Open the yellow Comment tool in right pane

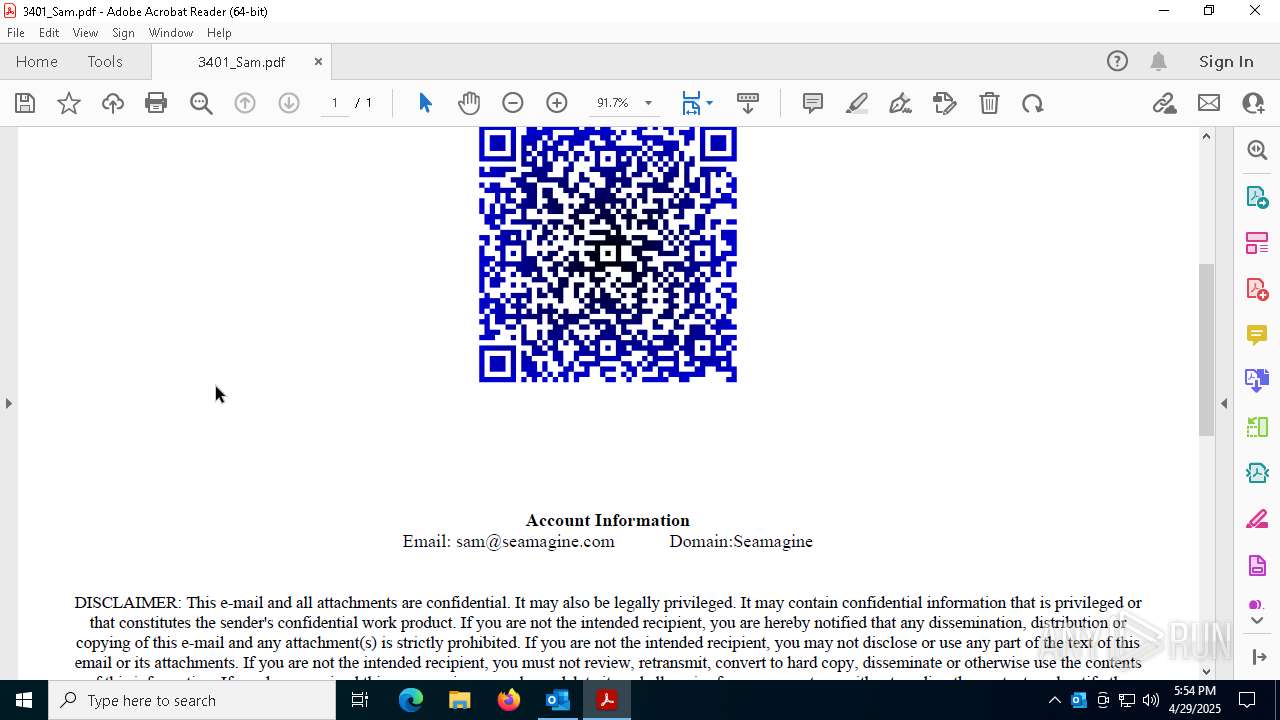1257,335
